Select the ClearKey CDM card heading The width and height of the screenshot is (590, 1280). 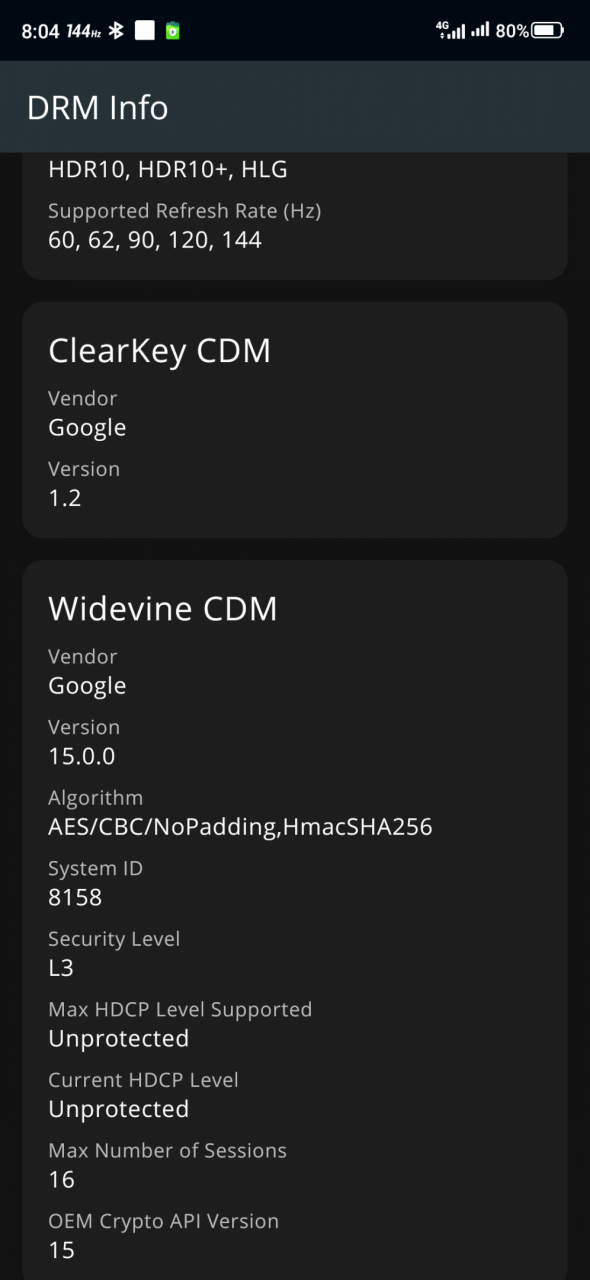(x=159, y=350)
